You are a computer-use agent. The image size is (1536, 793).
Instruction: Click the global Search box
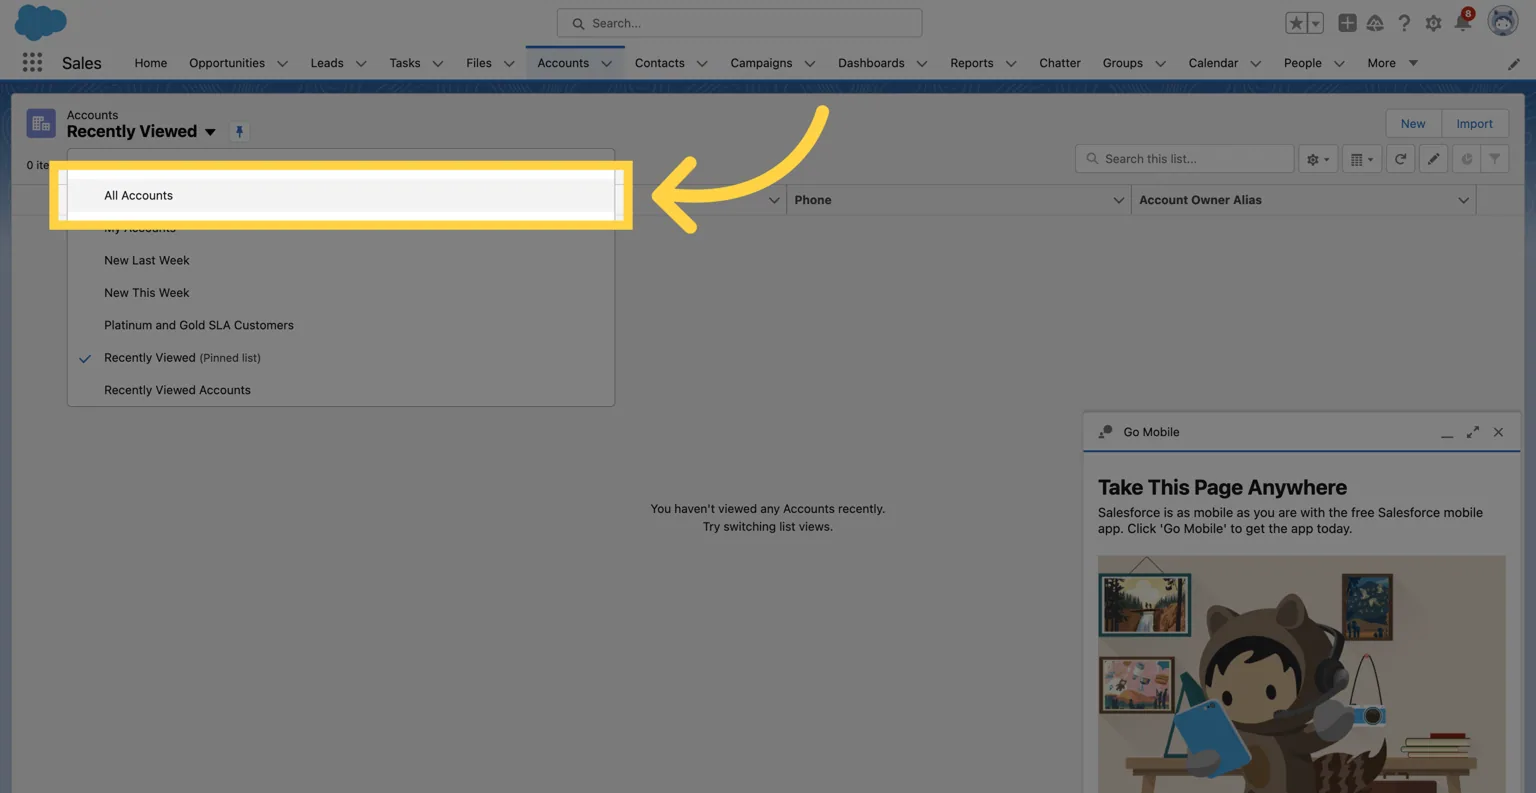739,23
